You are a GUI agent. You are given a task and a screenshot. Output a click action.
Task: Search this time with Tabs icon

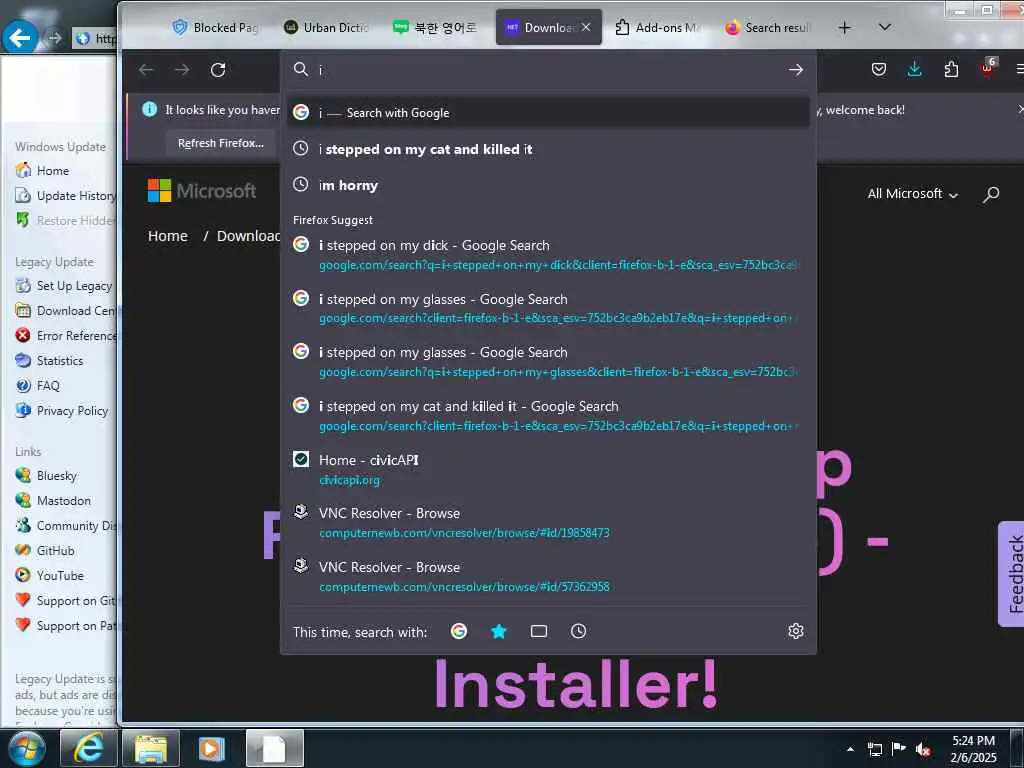(x=539, y=631)
